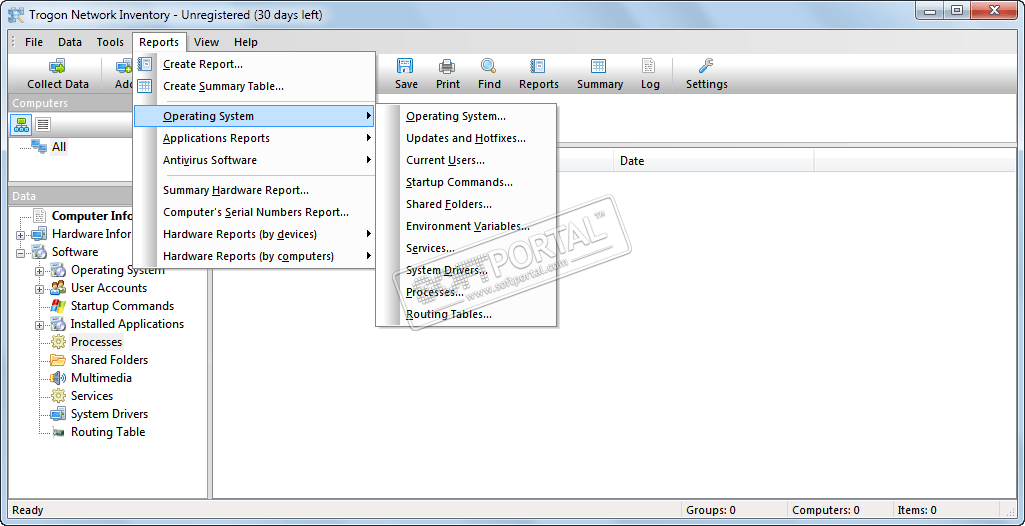Close the open Reports menu
Image resolution: width=1025 pixels, height=526 pixels.
coord(159,42)
